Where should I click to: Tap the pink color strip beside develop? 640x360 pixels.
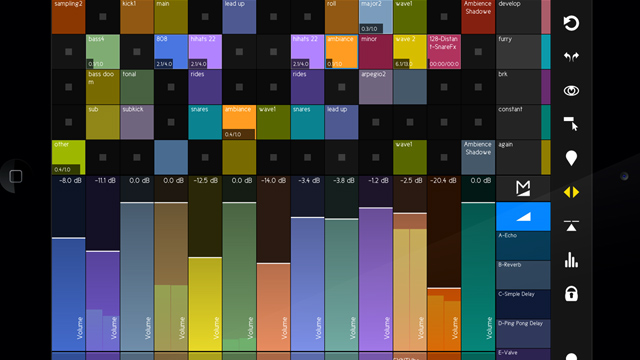pyautogui.click(x=546, y=17)
